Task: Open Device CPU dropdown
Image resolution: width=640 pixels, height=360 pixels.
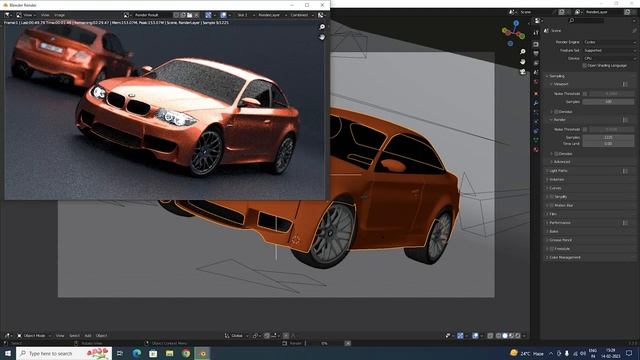Action: 609,58
